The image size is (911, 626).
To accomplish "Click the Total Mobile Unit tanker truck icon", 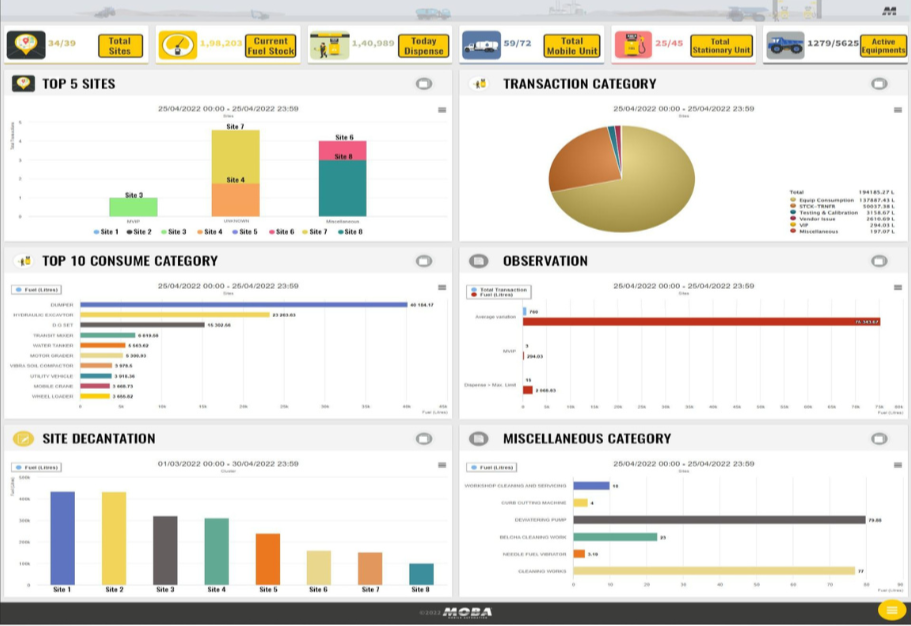I will click(481, 45).
